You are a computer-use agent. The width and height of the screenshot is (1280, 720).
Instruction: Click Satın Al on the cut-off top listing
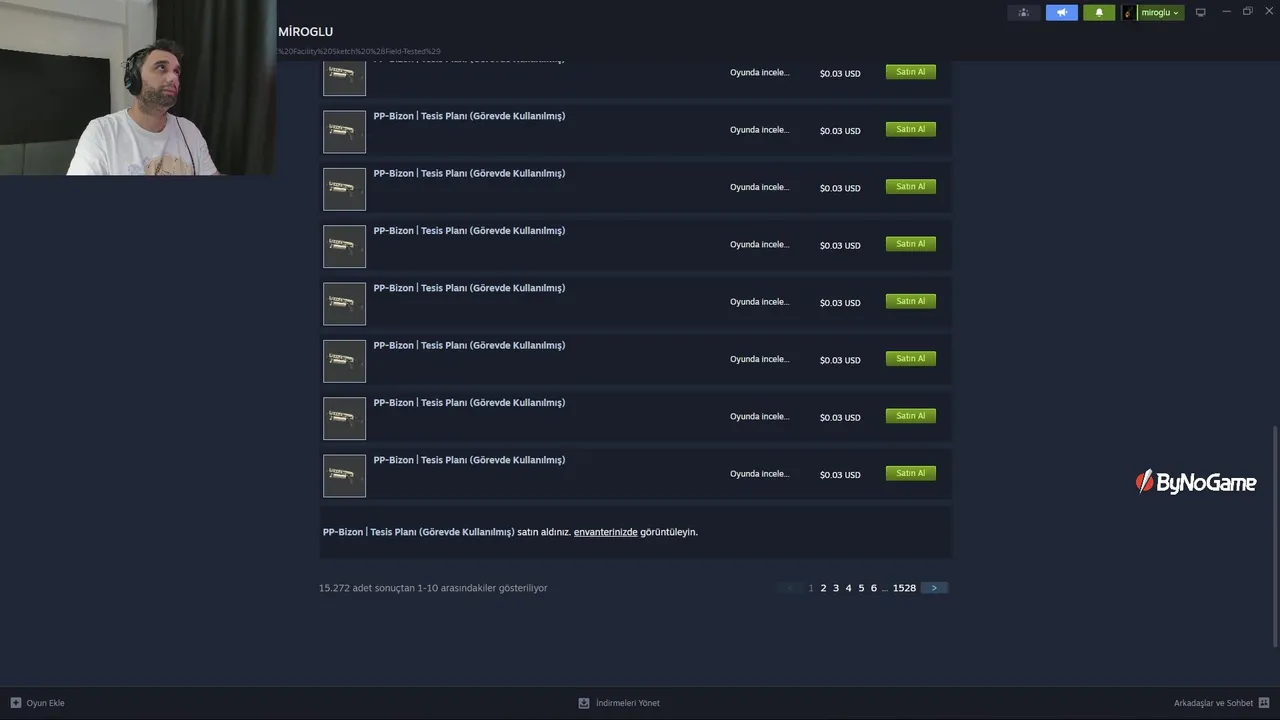pos(911,72)
